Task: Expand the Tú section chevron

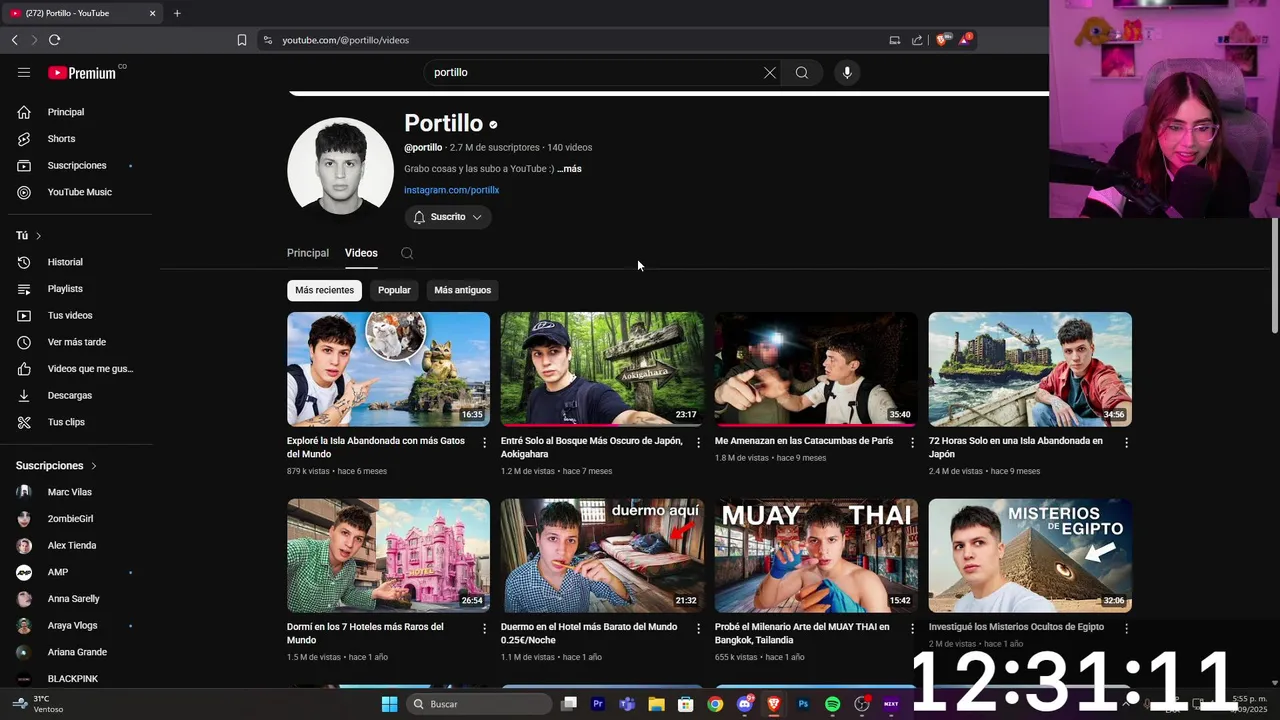Action: 38,236
